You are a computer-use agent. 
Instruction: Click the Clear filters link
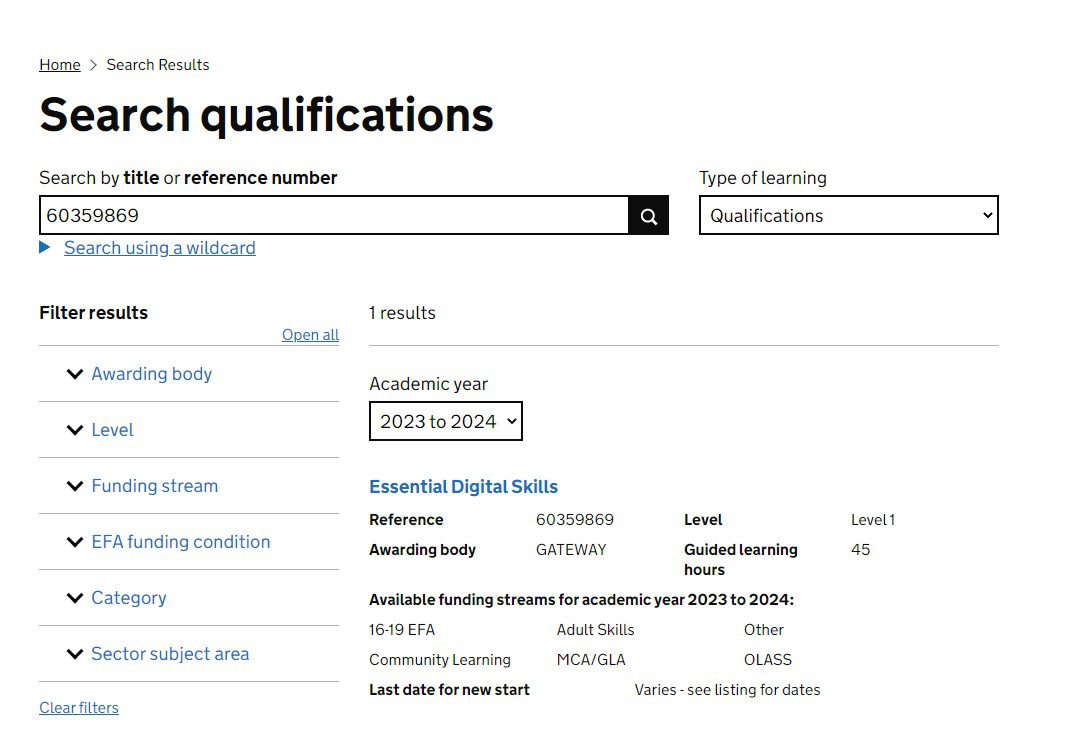click(78, 707)
